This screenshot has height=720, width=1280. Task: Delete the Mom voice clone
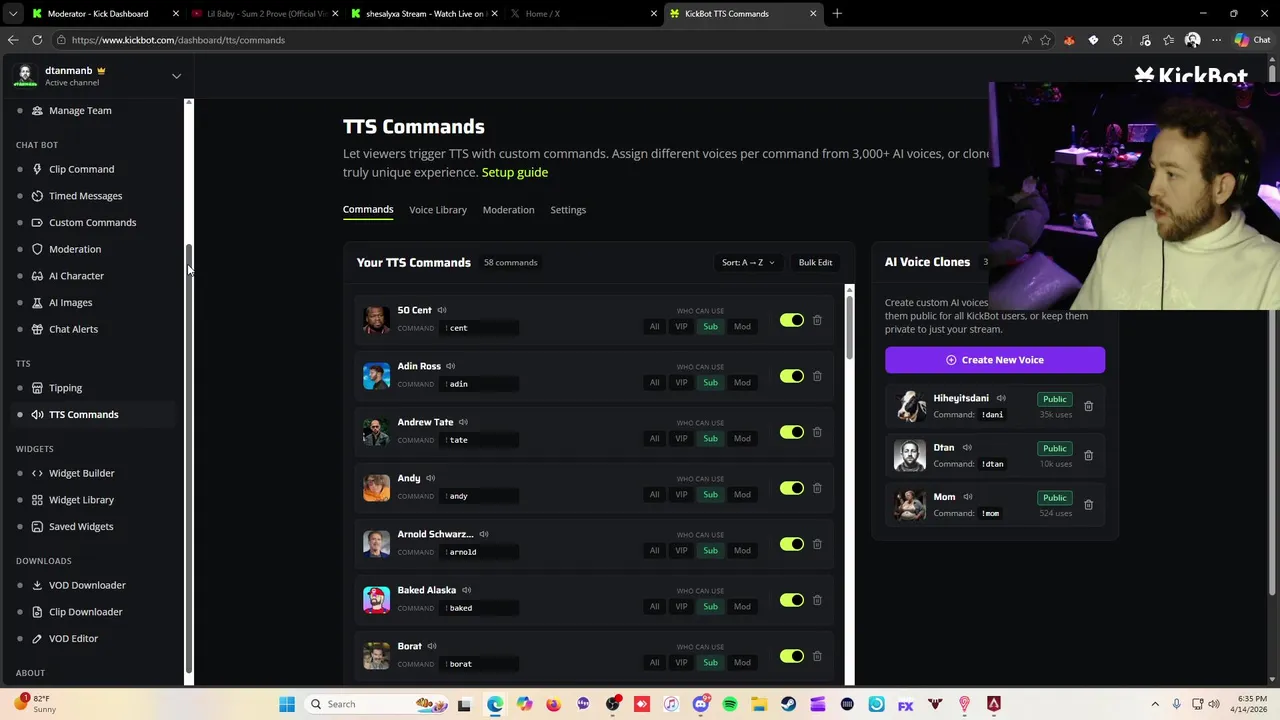pos(1088,504)
